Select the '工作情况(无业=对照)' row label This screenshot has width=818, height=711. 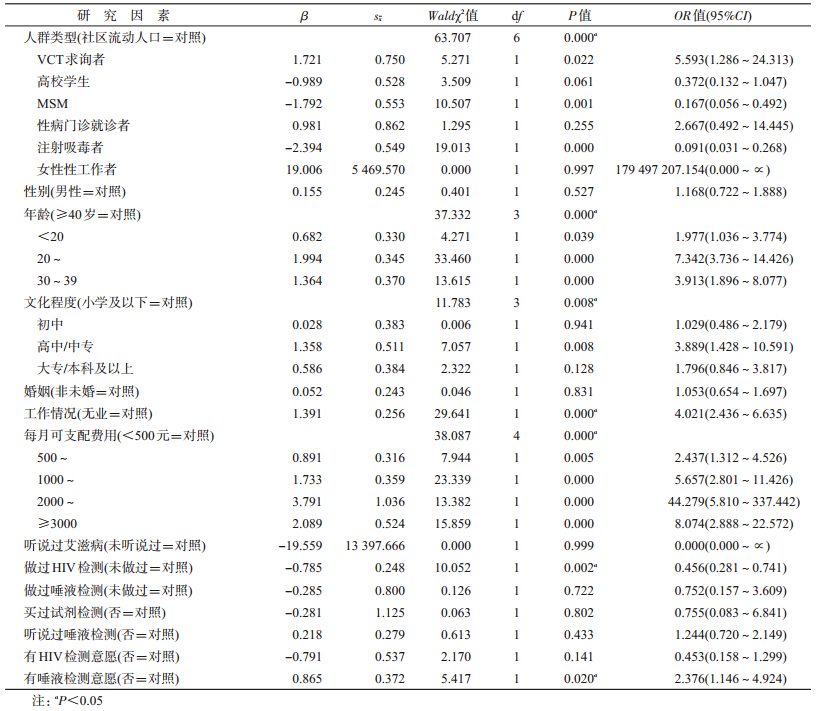click(88, 413)
